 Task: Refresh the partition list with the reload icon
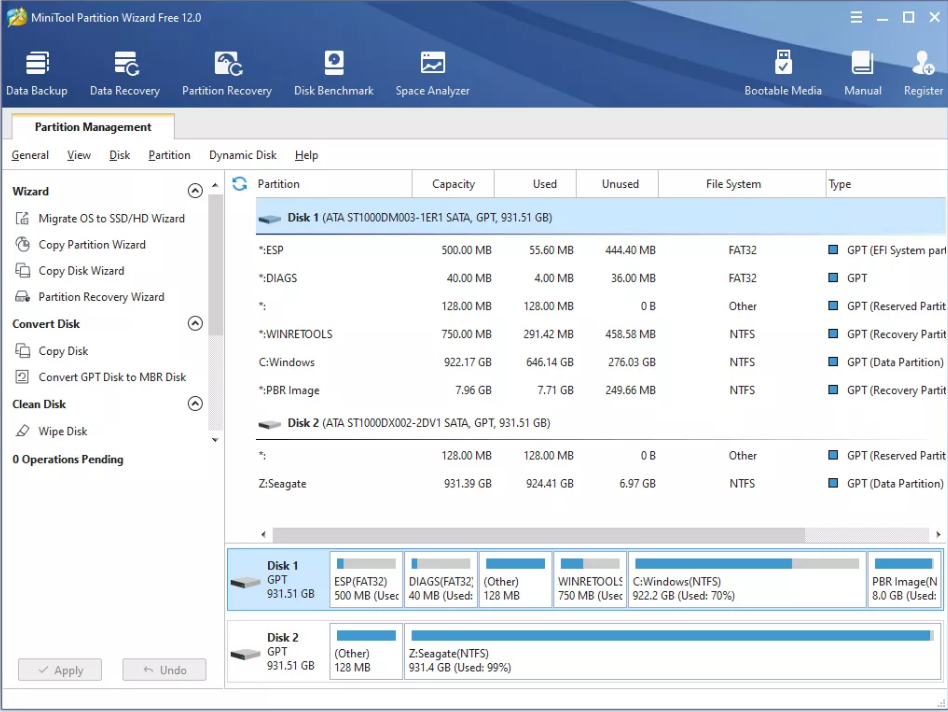(239, 184)
